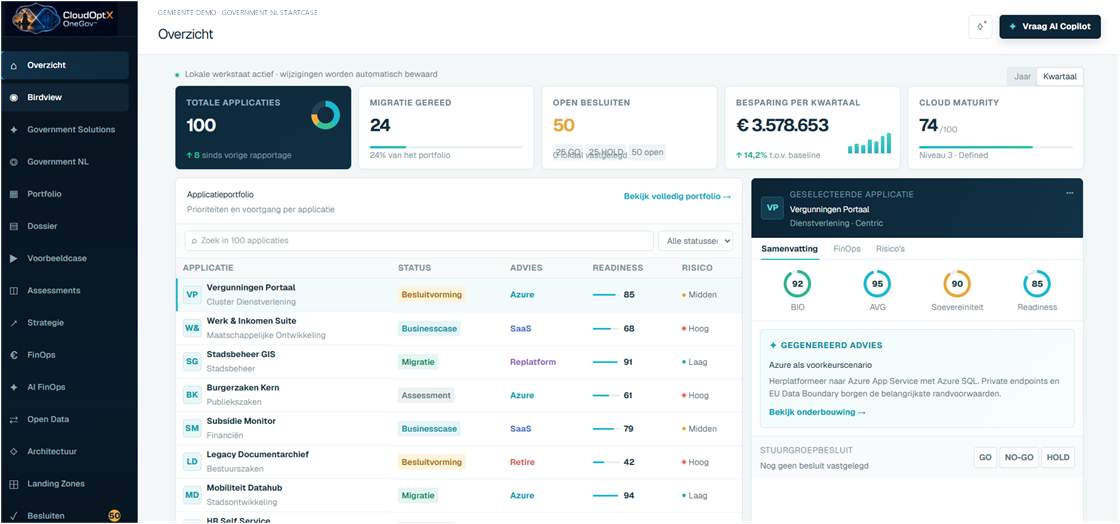The image size is (1120, 524).
Task: Click the Azure advice for Vergunningen Portaal
Action: click(522, 295)
